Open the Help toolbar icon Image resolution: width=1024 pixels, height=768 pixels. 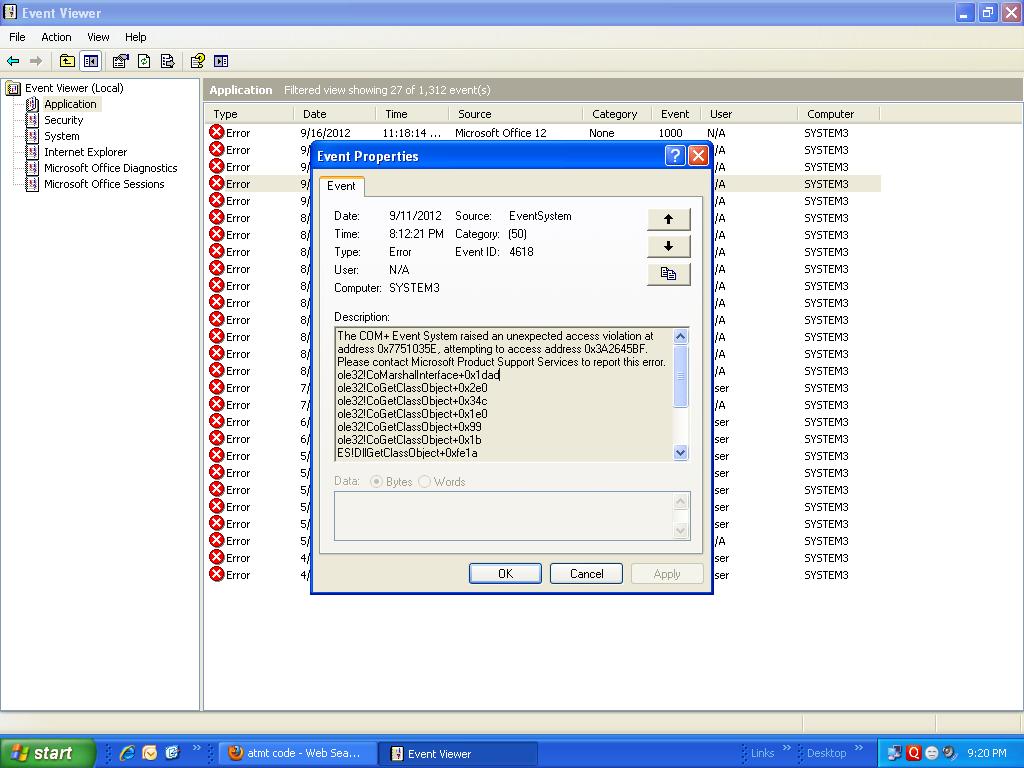[x=197, y=61]
